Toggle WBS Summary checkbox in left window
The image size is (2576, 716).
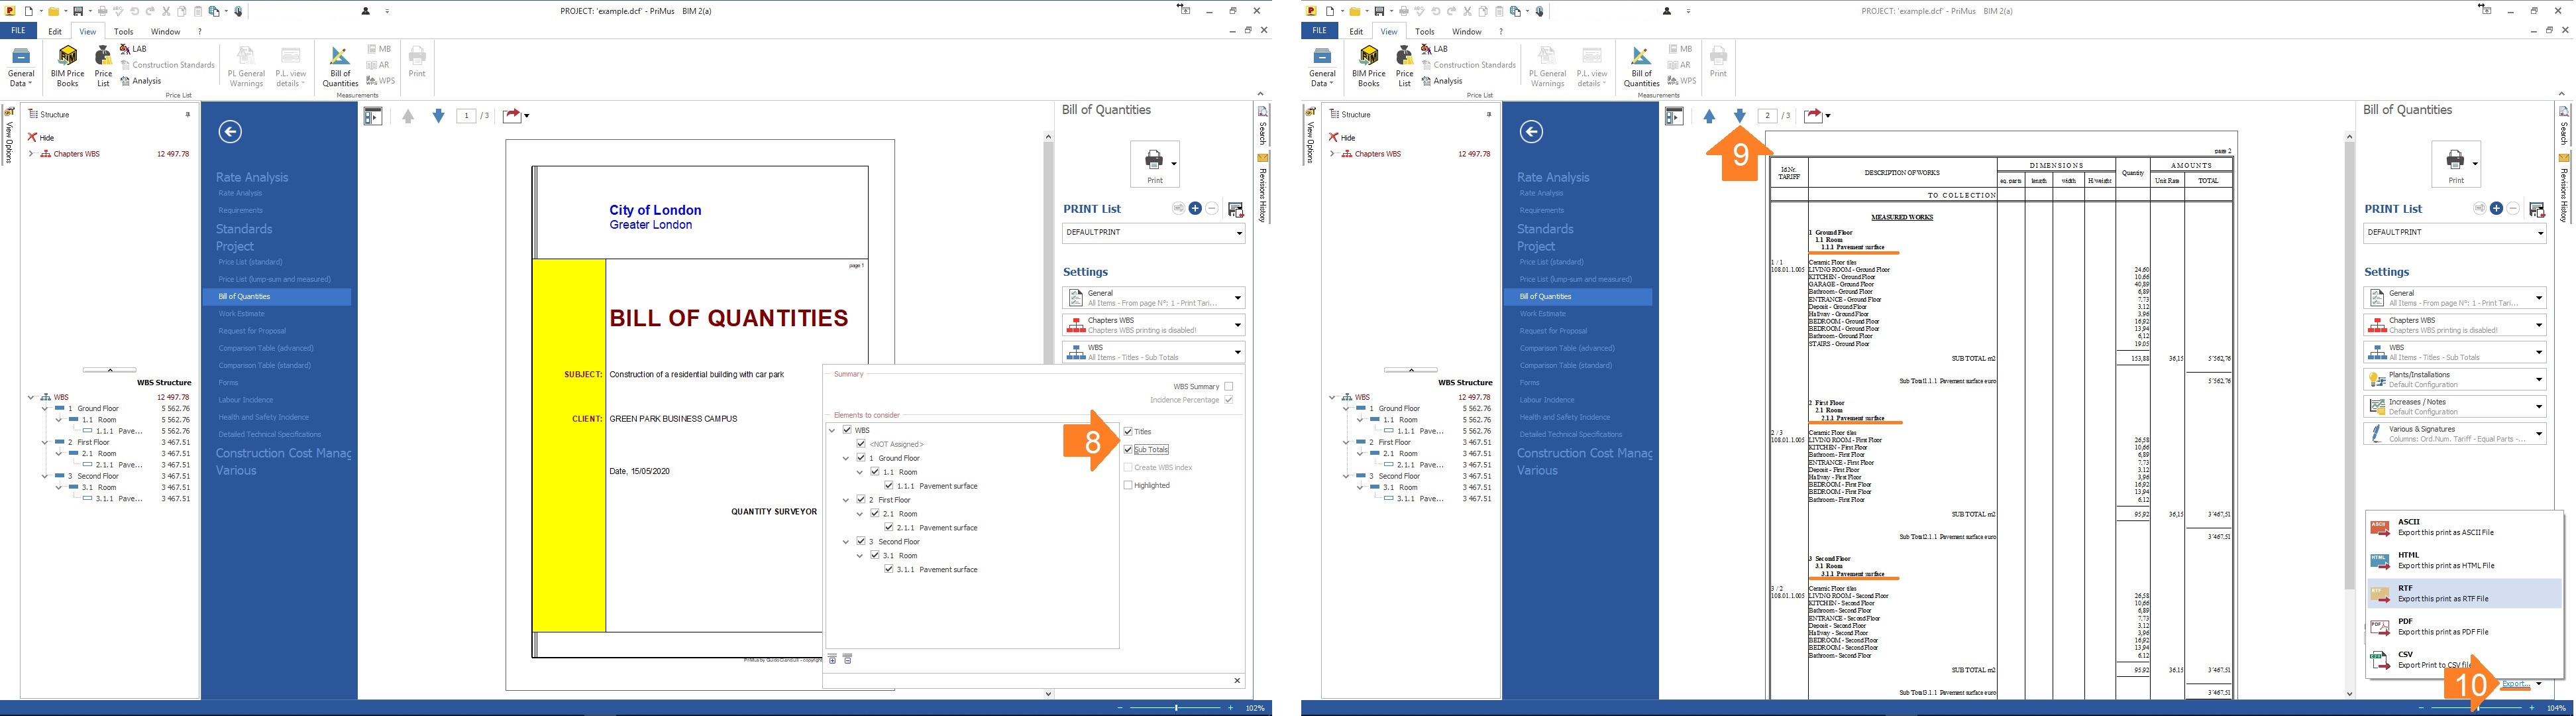click(x=1229, y=386)
